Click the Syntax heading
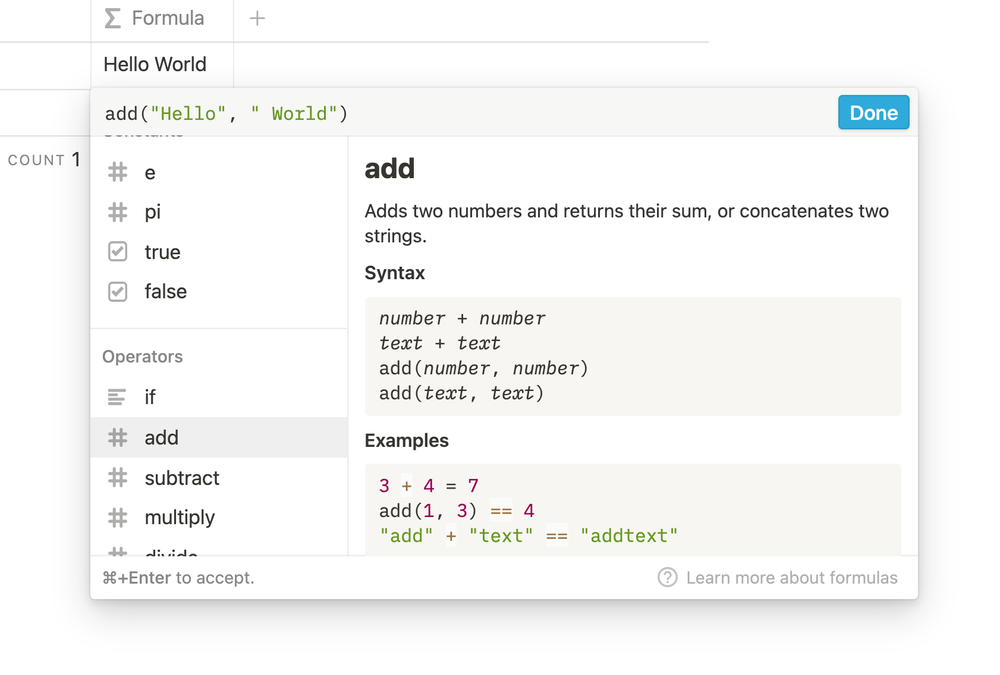The width and height of the screenshot is (1000, 675). pos(395,273)
